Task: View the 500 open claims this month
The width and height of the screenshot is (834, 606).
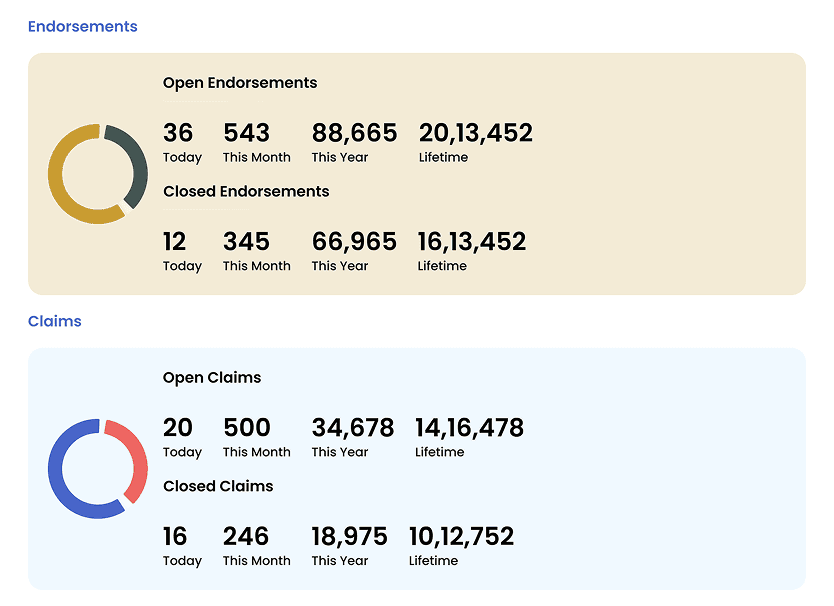Action: [246, 428]
